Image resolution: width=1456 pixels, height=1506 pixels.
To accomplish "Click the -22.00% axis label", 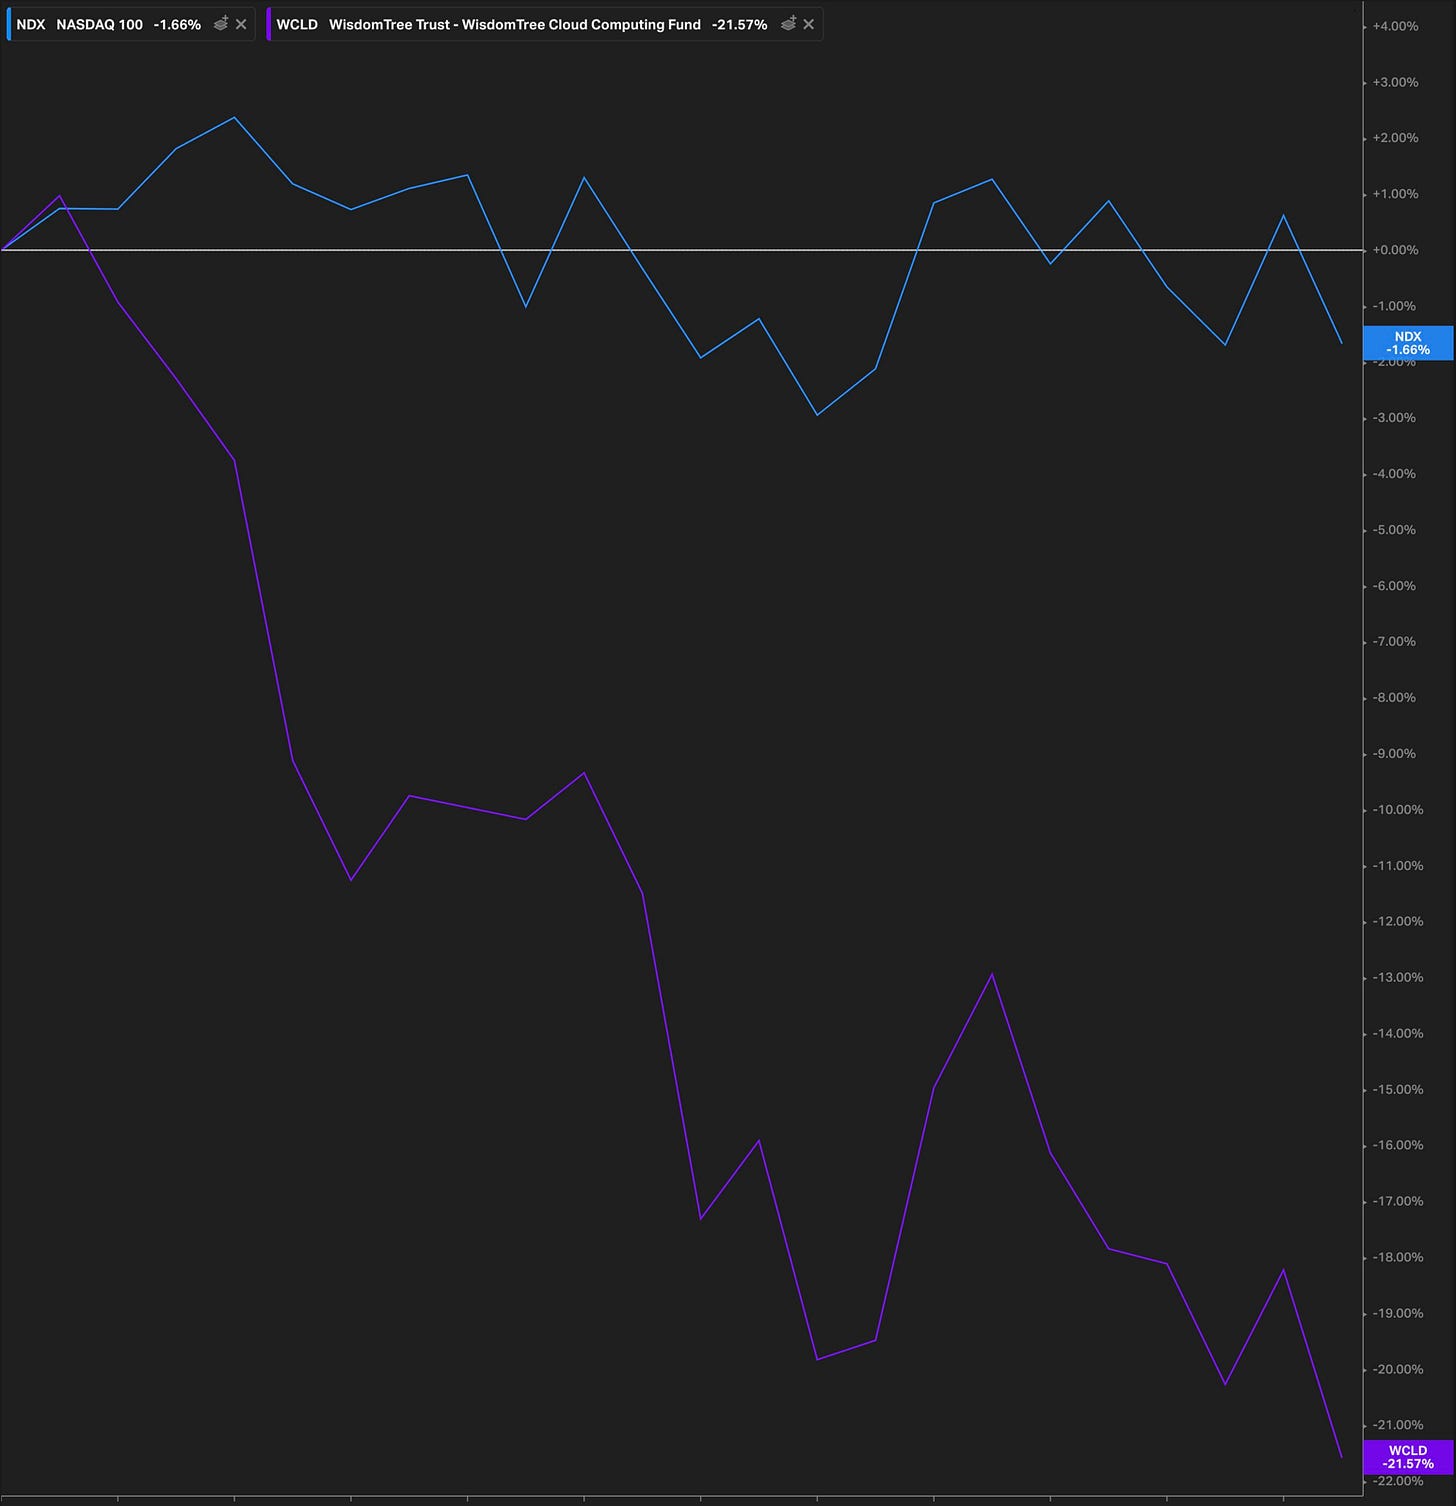I will click(x=1396, y=1481).
